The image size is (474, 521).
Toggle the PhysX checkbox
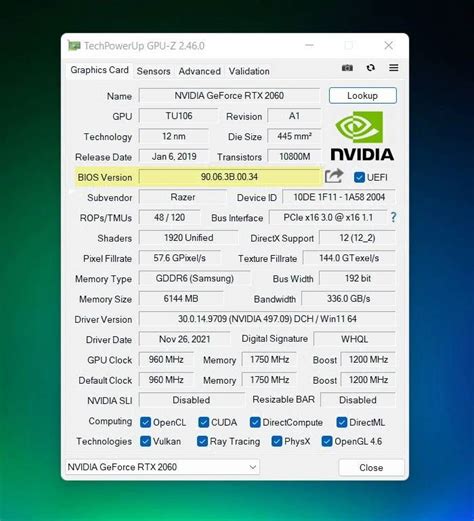point(277,441)
